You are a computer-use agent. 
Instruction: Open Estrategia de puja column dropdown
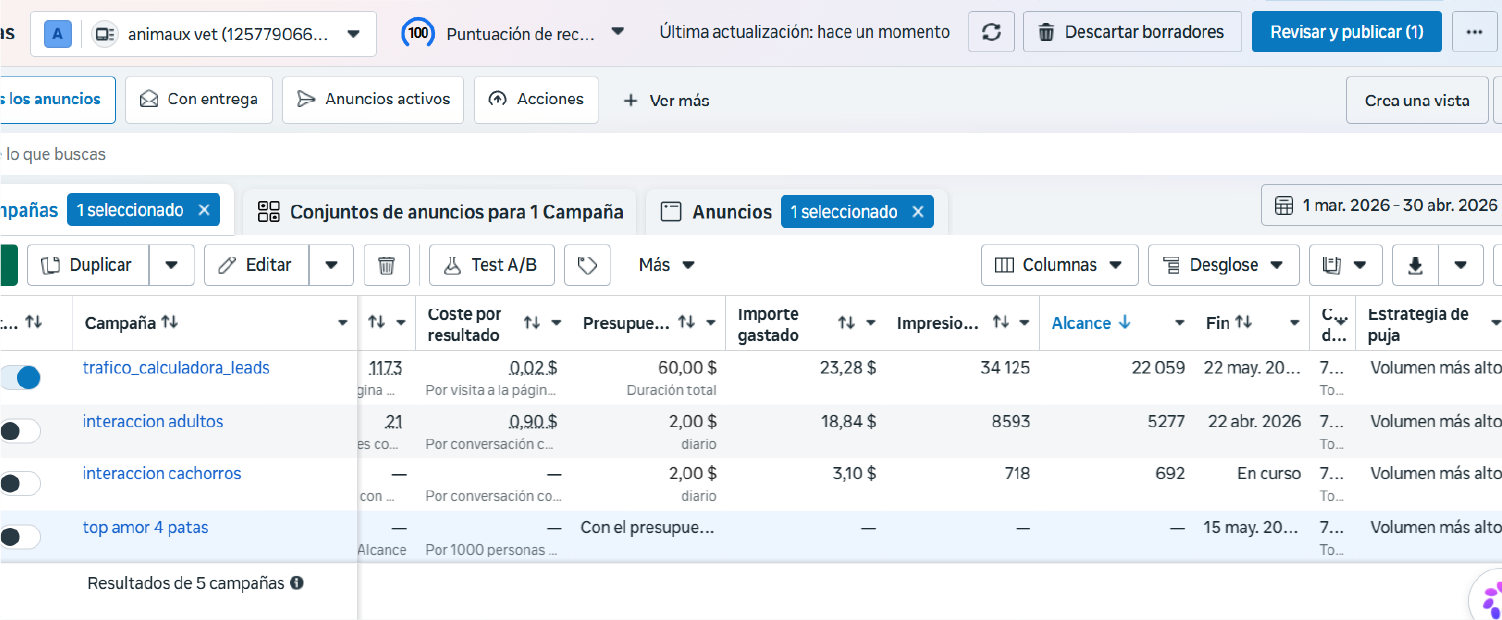tap(1495, 323)
